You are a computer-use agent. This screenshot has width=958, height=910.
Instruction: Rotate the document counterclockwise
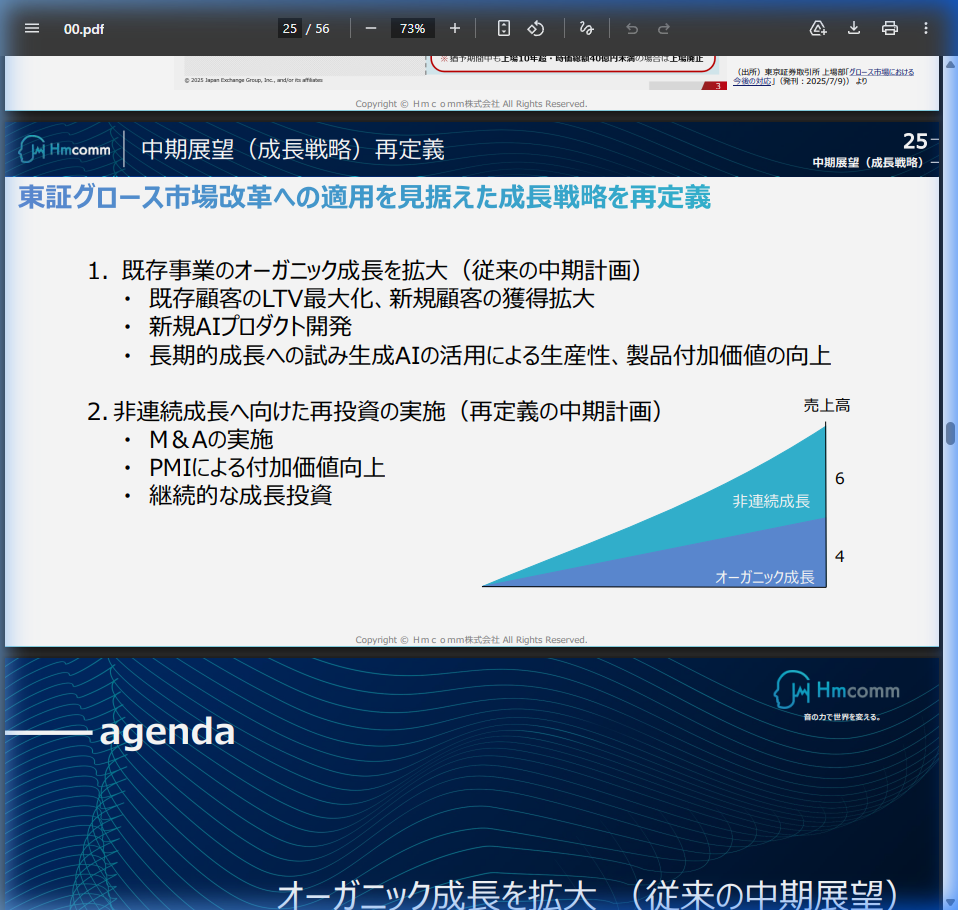[x=536, y=28]
